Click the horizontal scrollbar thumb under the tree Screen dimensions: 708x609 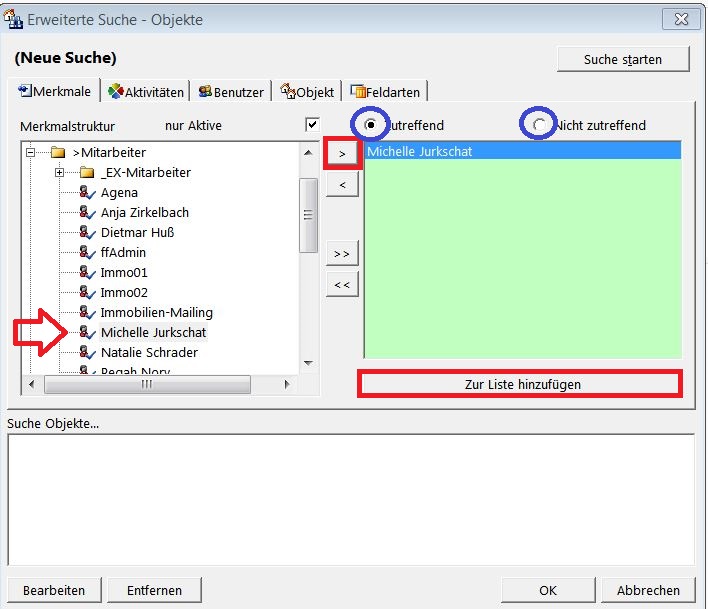click(146, 384)
